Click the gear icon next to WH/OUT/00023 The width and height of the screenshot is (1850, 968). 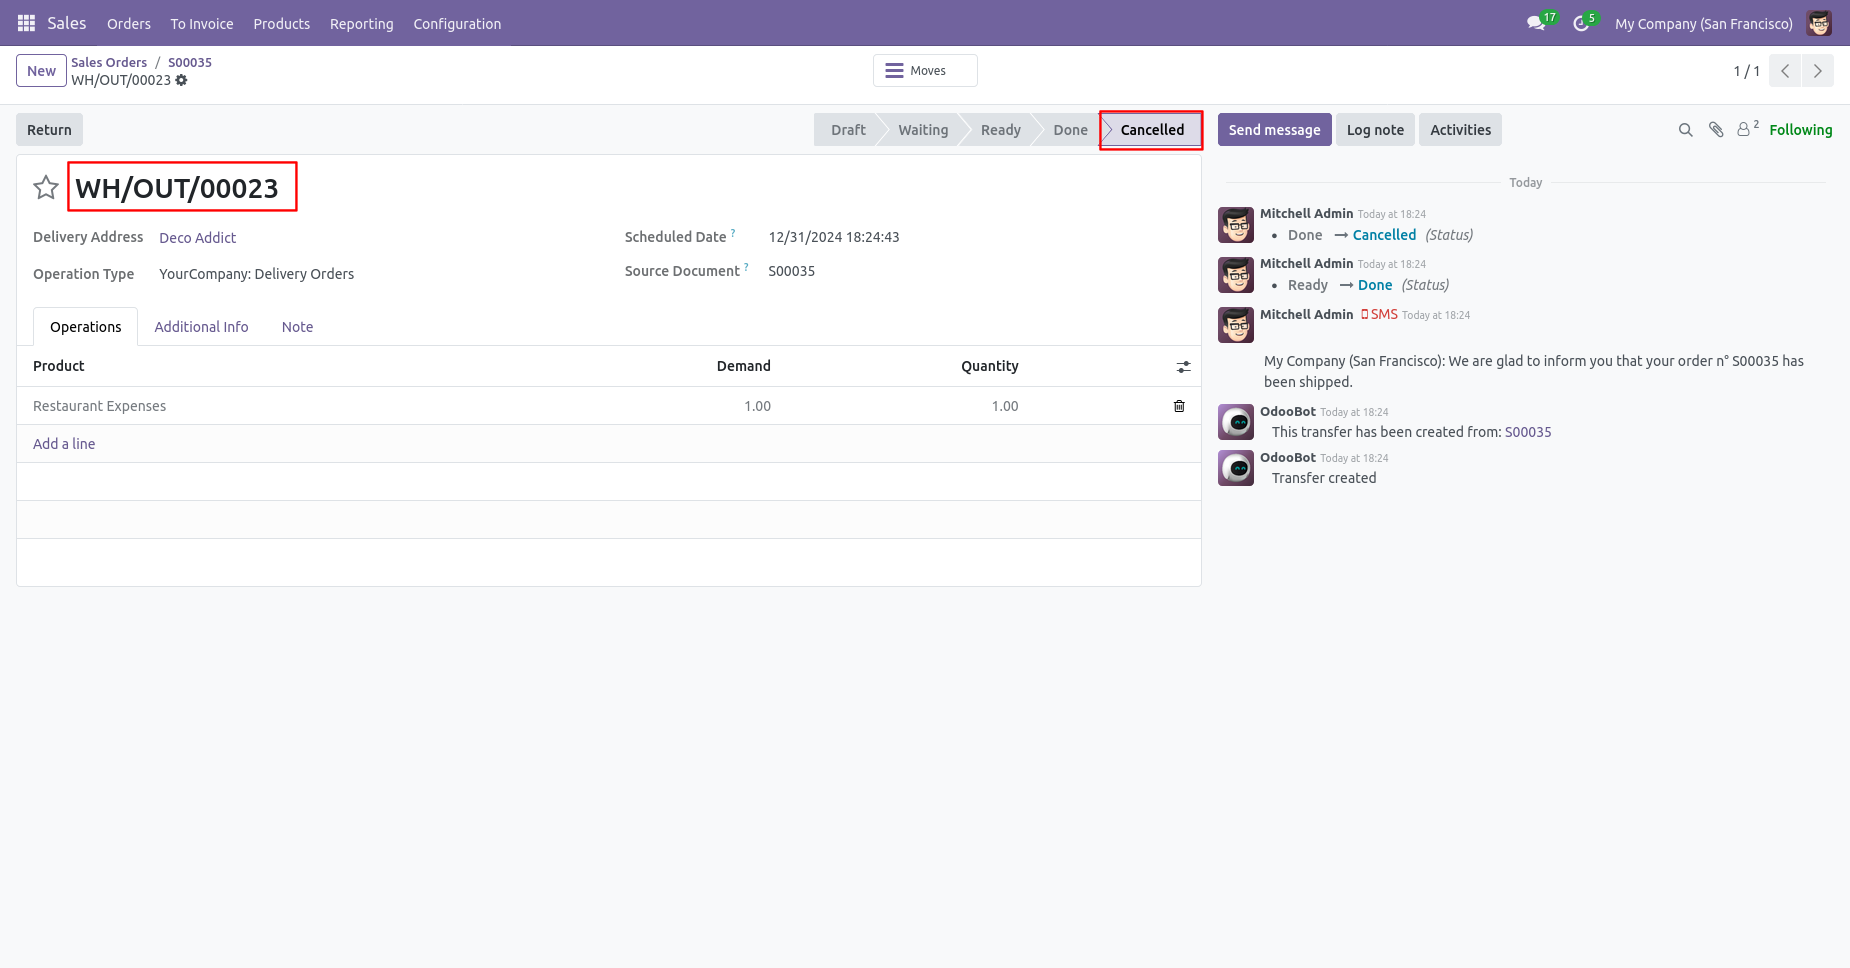(x=181, y=80)
